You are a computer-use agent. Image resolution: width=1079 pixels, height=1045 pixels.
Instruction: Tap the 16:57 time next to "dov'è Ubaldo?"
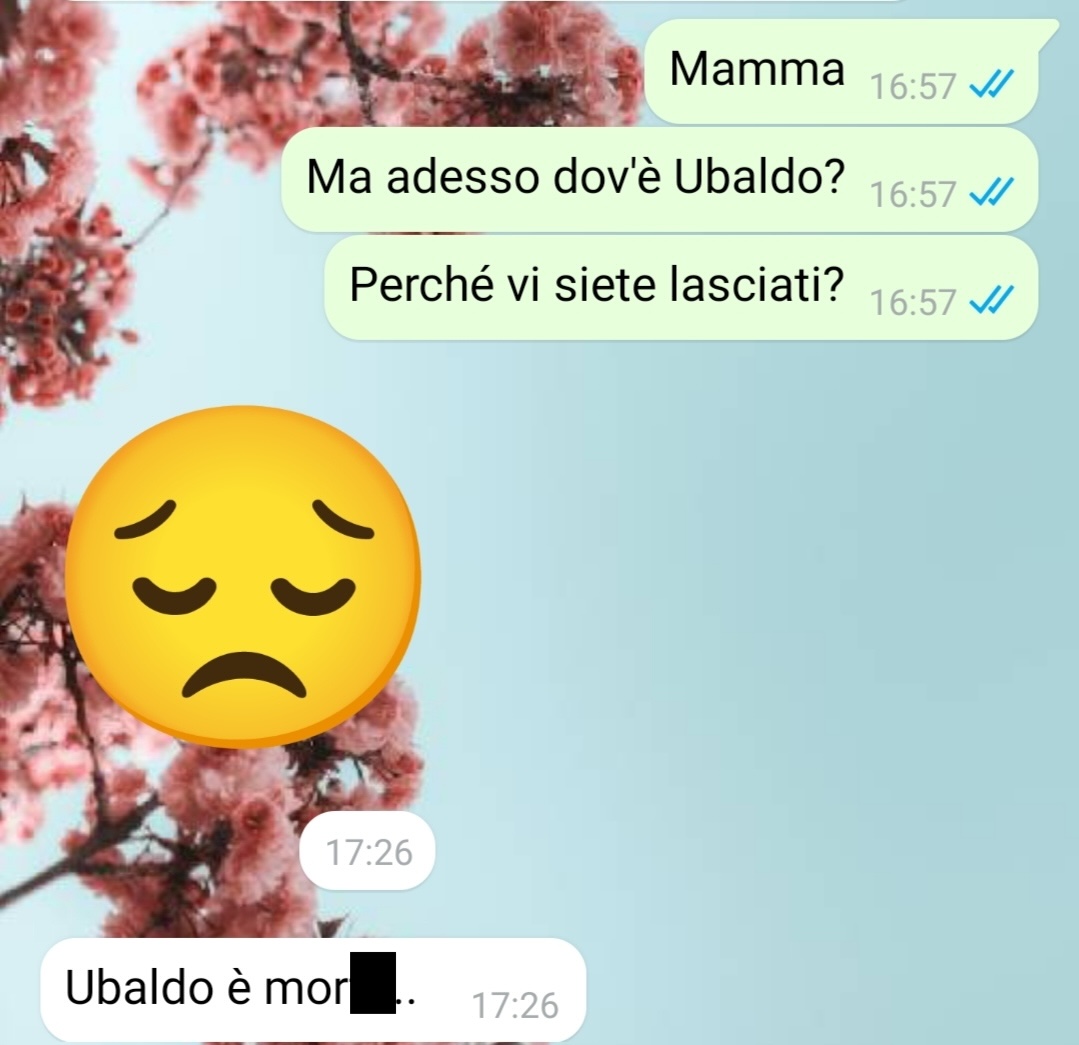(x=912, y=194)
